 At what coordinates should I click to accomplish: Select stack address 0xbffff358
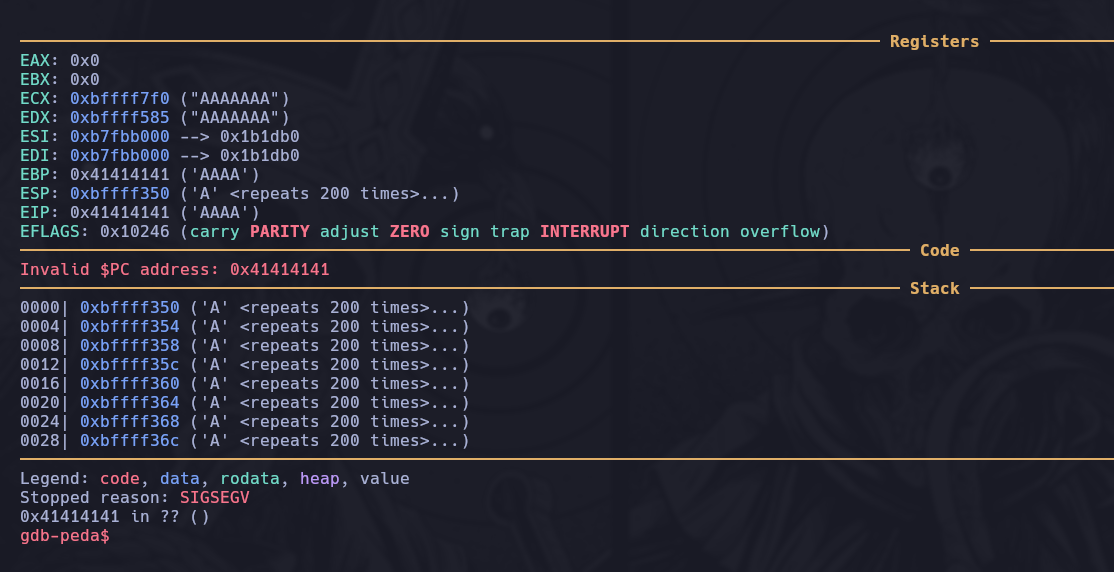pyautogui.click(x=129, y=345)
